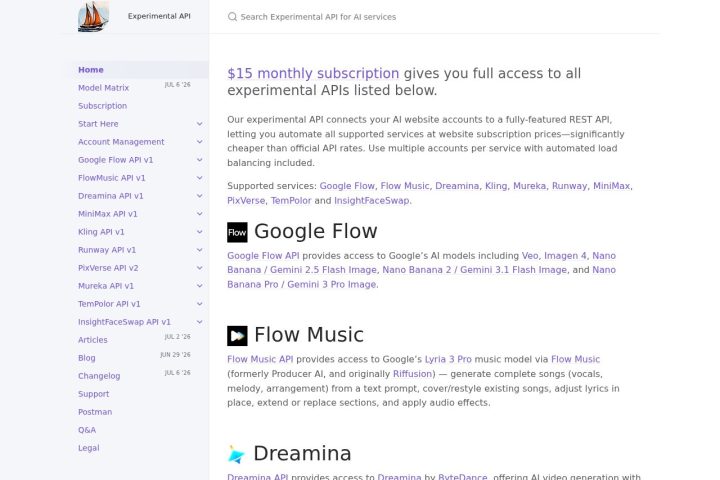The height and width of the screenshot is (480, 720).
Task: Open InsightFaceSwap API v1 sidebar item
Action: click(124, 322)
